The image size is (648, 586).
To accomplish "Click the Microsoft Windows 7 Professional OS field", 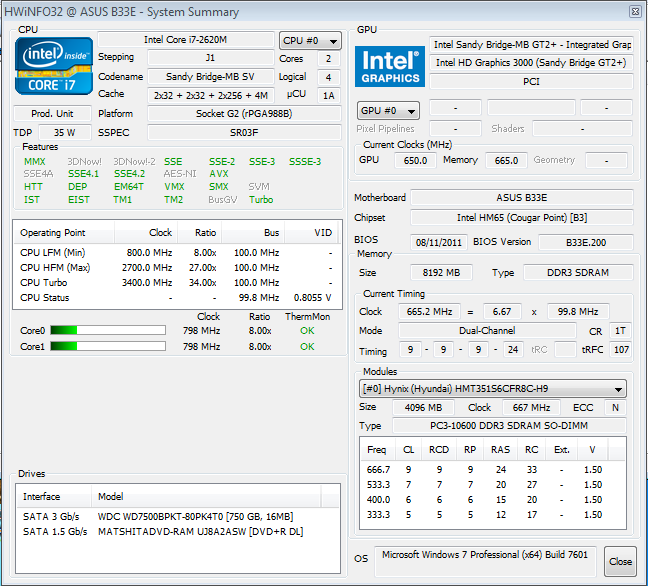I will pos(485,561).
